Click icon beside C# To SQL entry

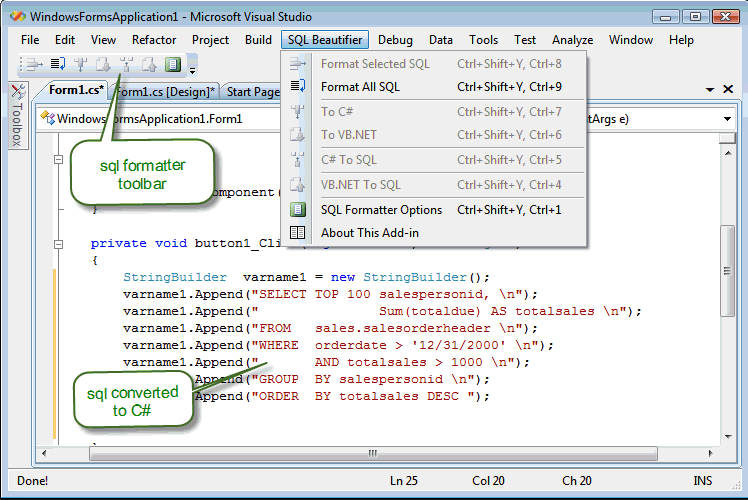(298, 159)
